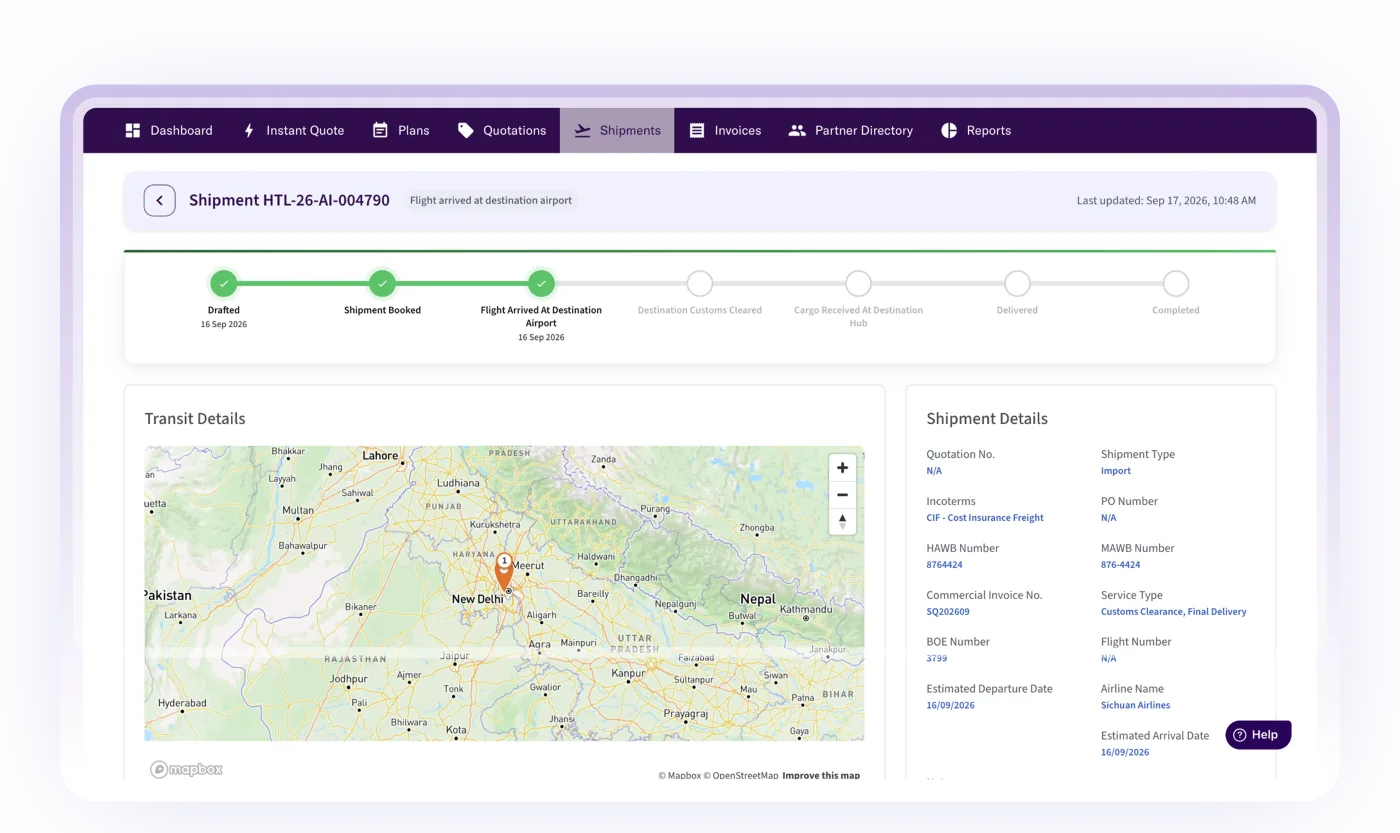Image resolution: width=1400 pixels, height=833 pixels.
Task: Click the Dashboard grid icon
Action: click(132, 130)
